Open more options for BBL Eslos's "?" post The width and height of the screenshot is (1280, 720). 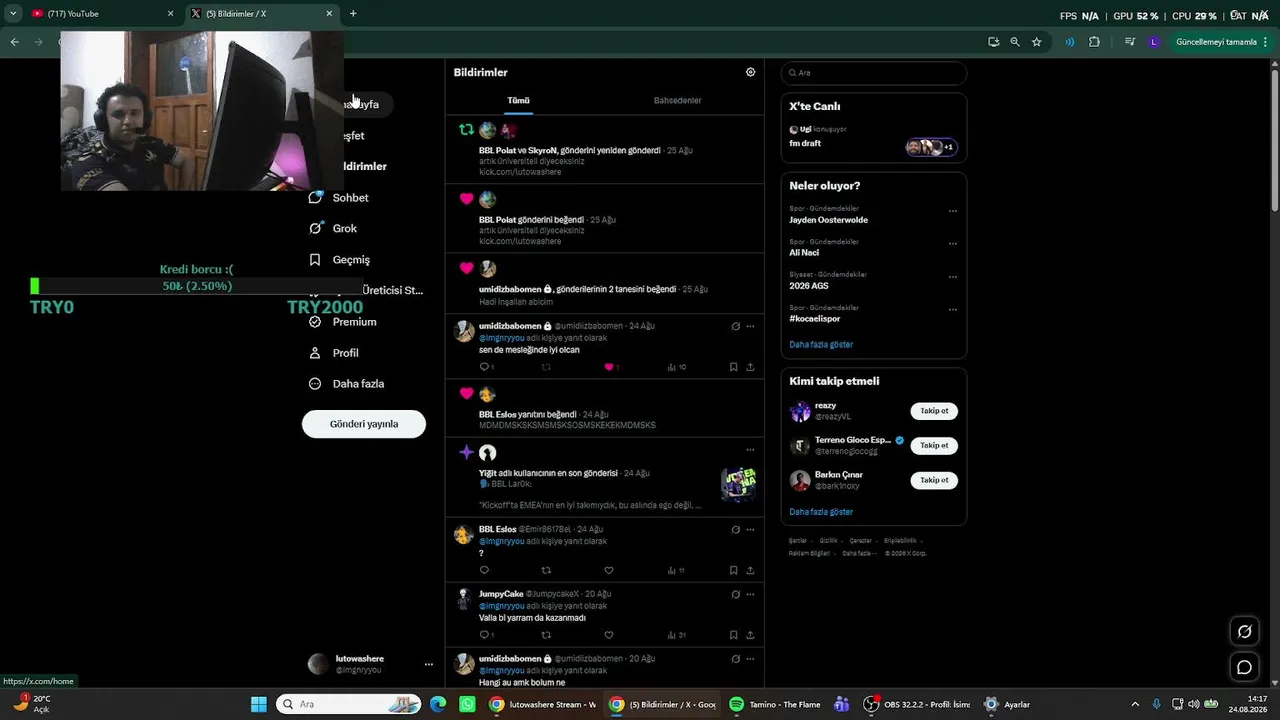point(750,529)
